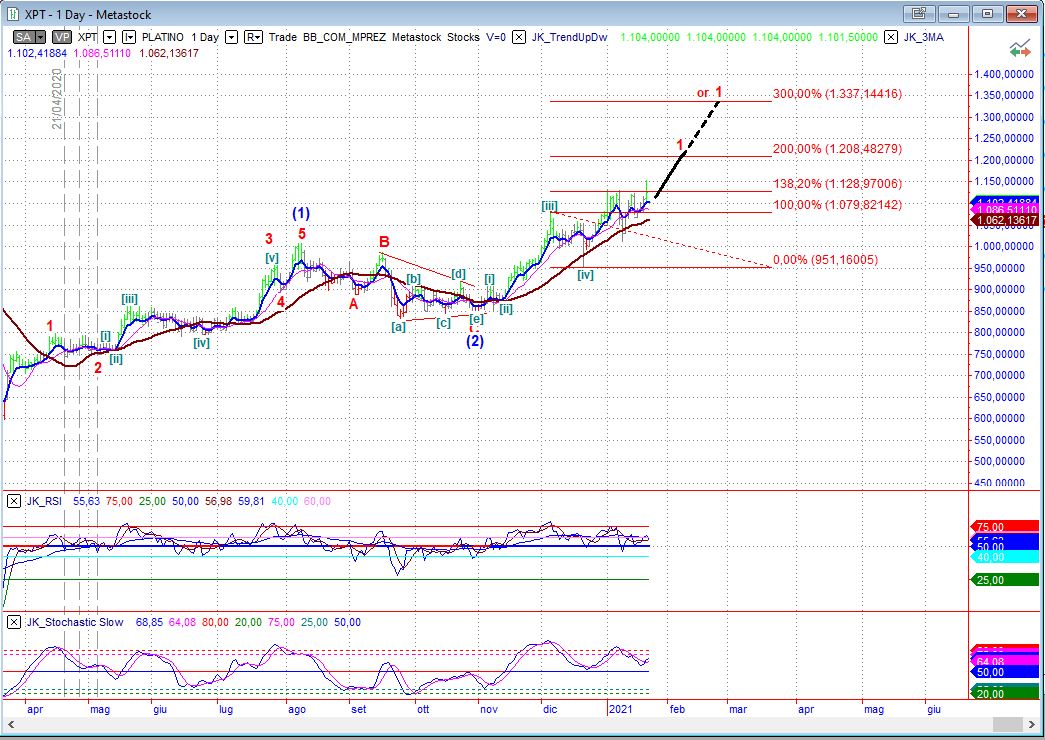Image resolution: width=1045 pixels, height=740 pixels.
Task: Click the blue (2) wave label
Action: point(475,341)
